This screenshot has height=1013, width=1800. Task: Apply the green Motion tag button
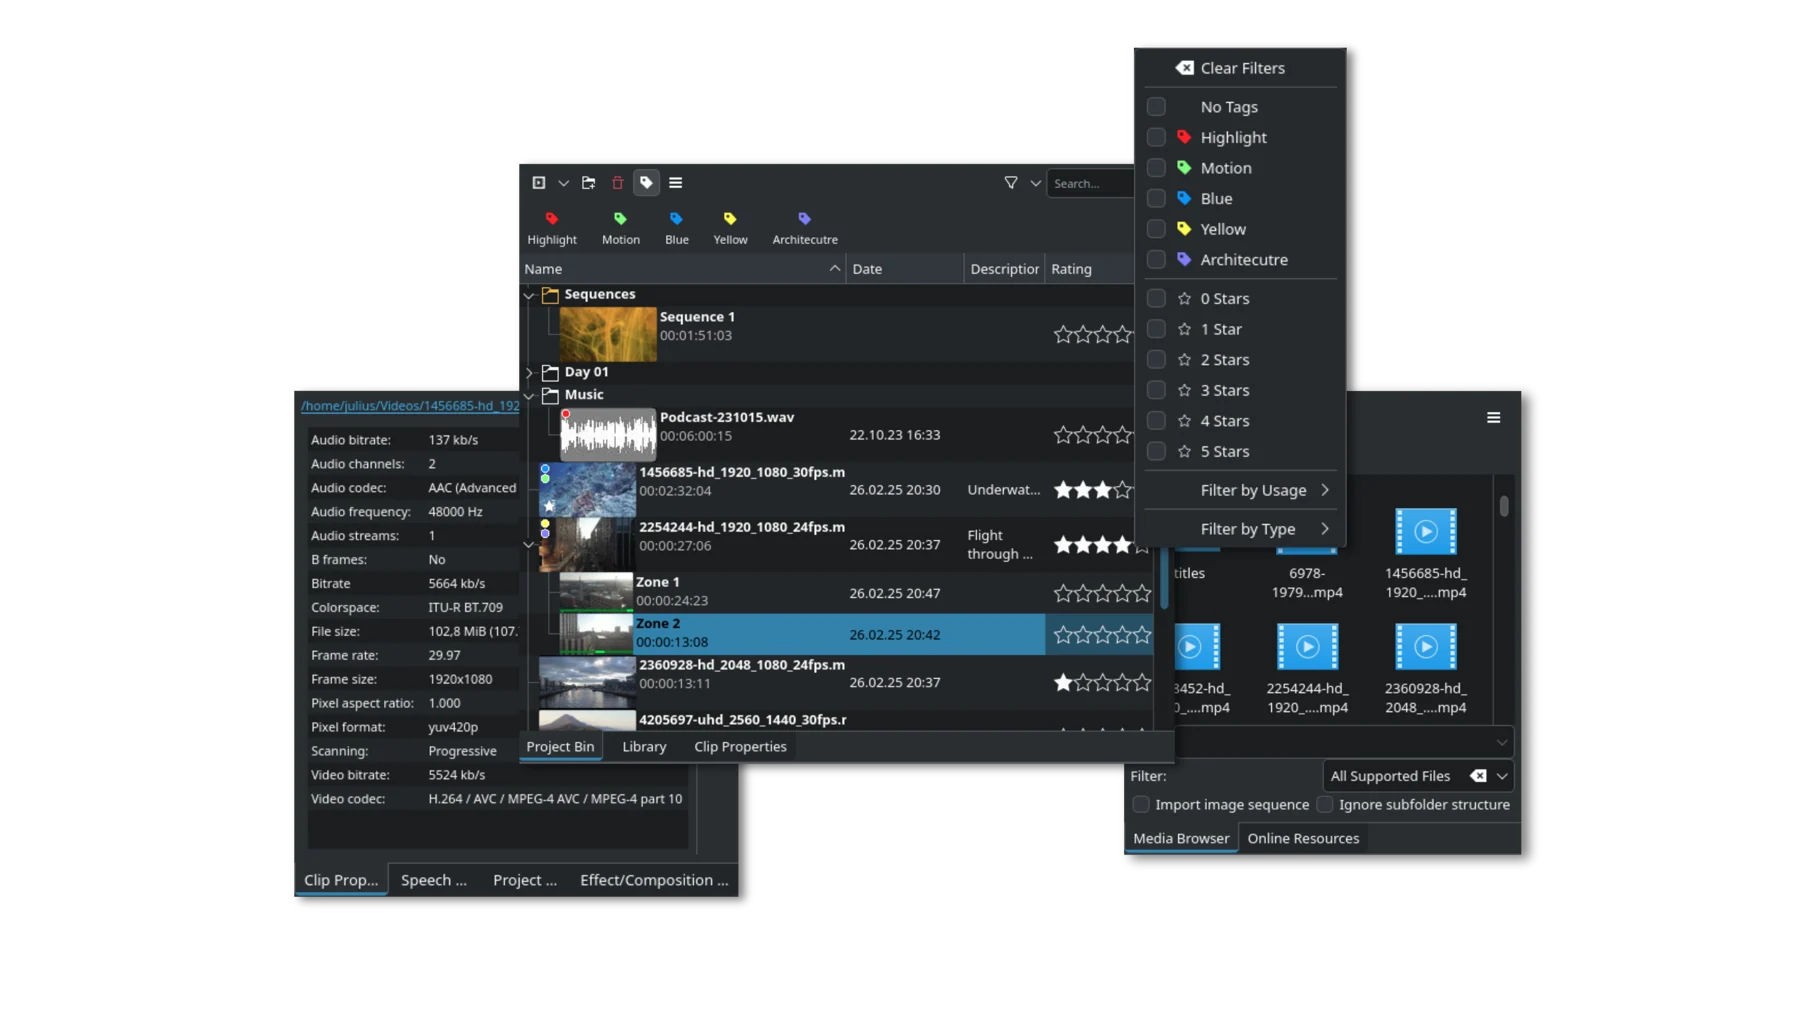[621, 228]
